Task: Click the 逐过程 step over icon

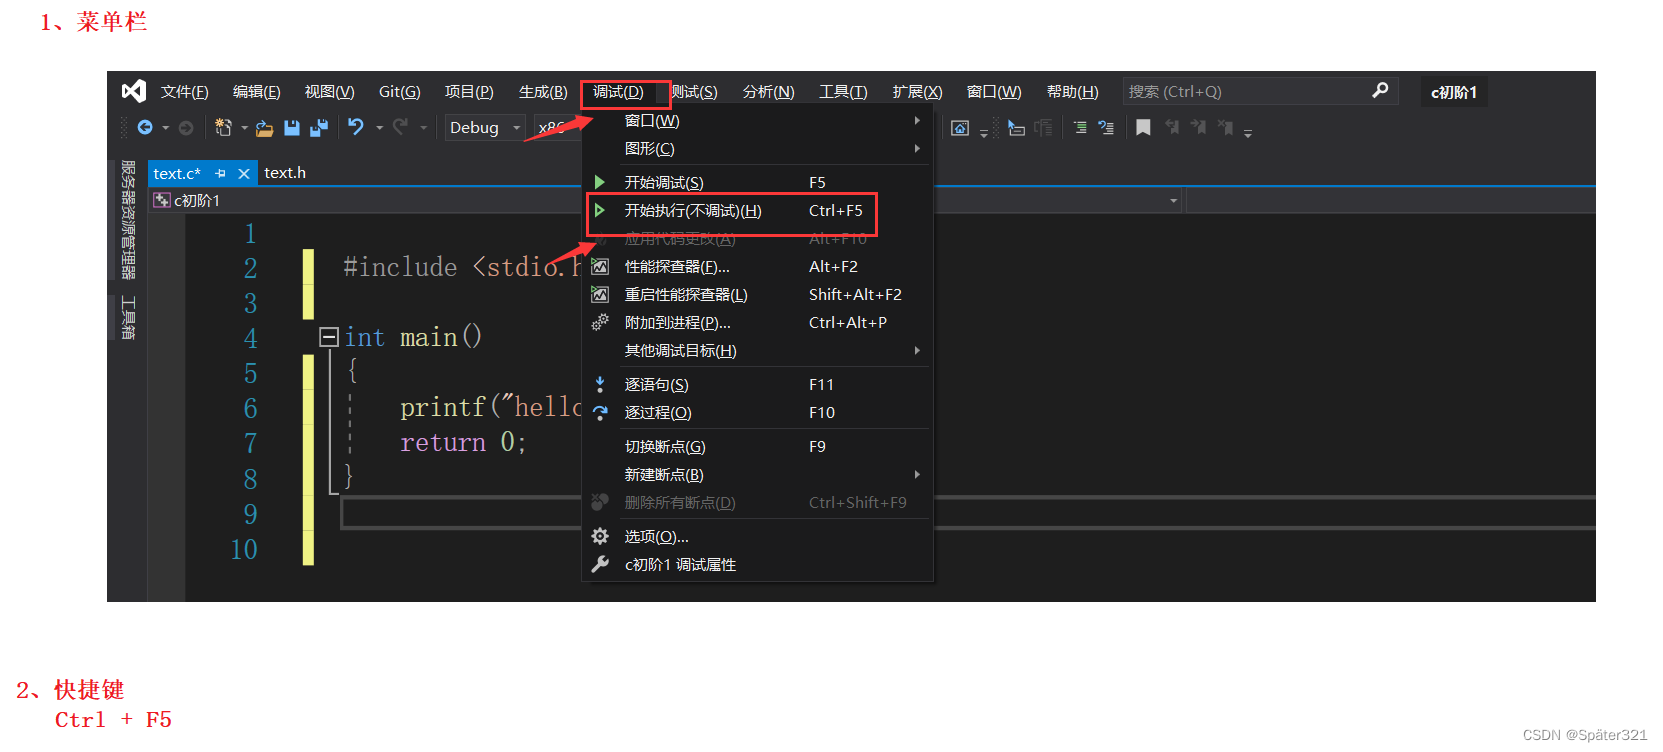Action: click(600, 412)
